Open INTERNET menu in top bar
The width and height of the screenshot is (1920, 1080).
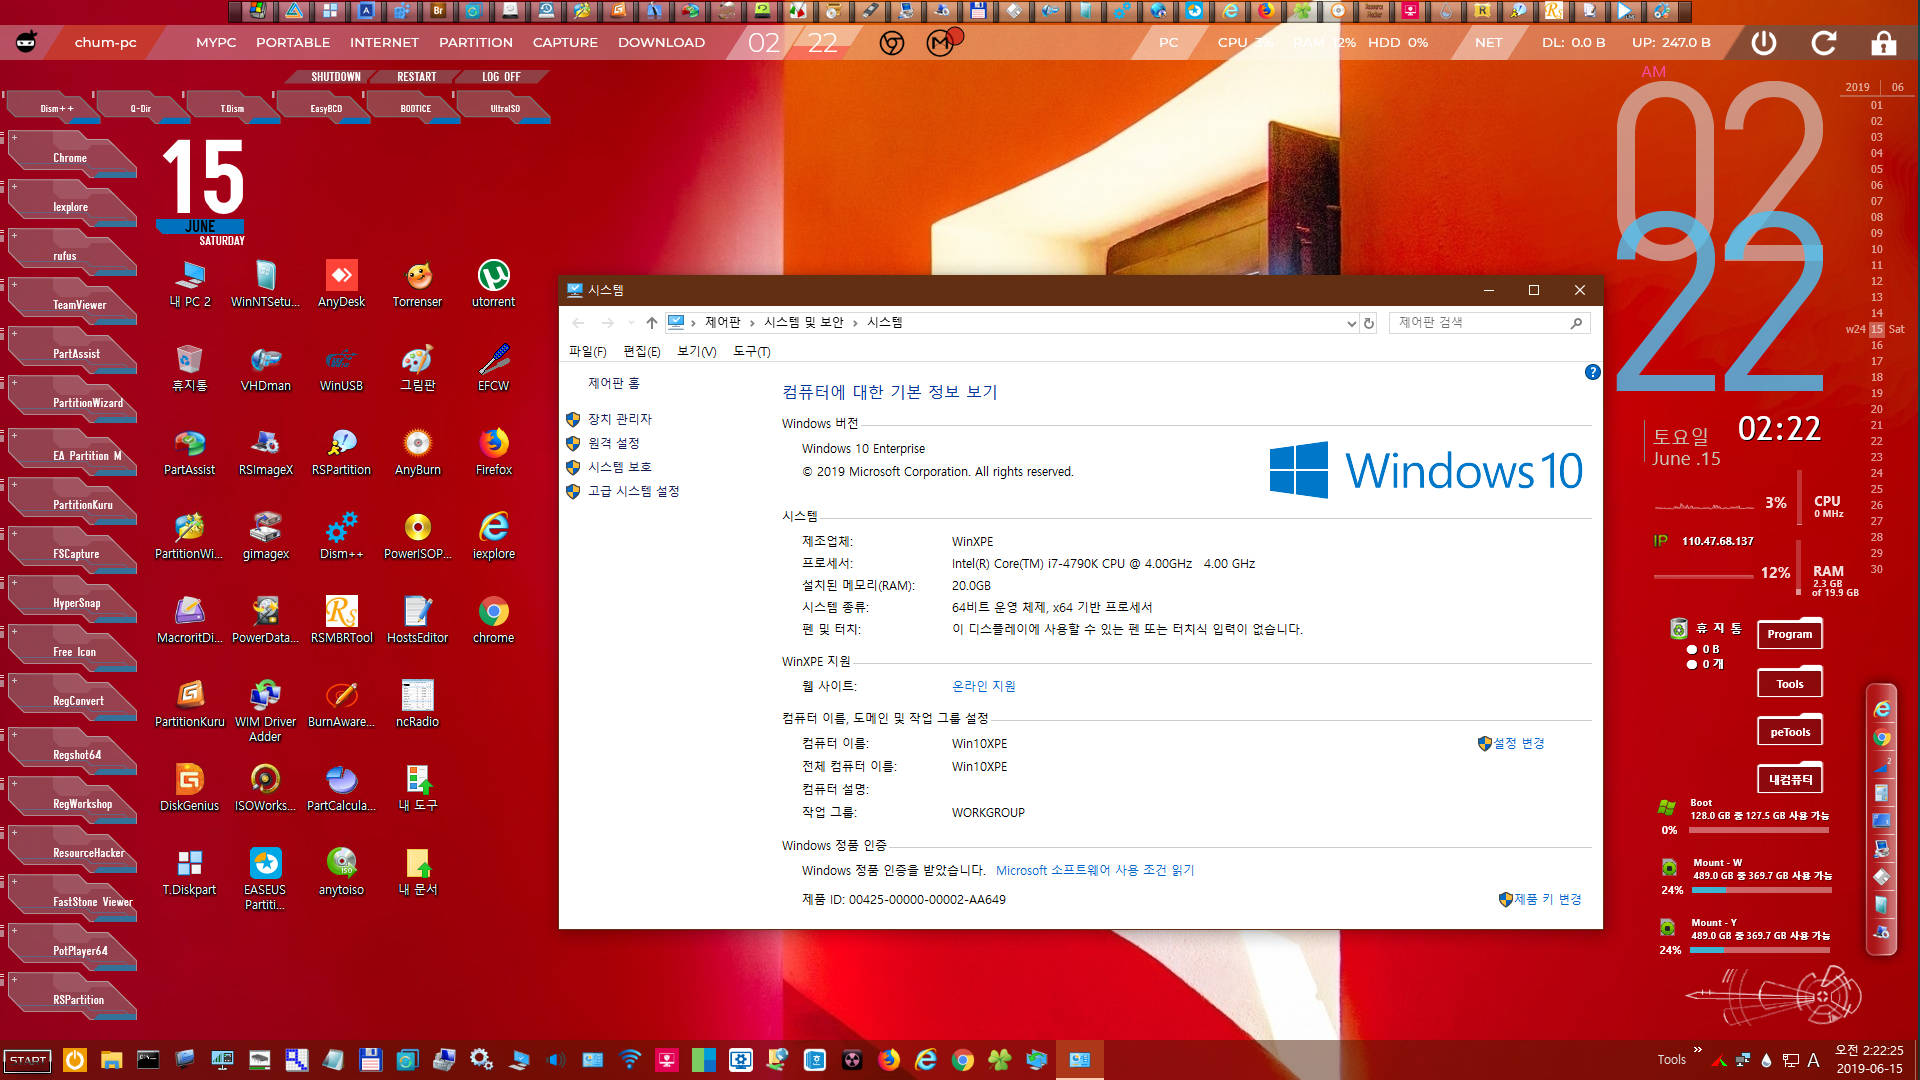click(384, 43)
